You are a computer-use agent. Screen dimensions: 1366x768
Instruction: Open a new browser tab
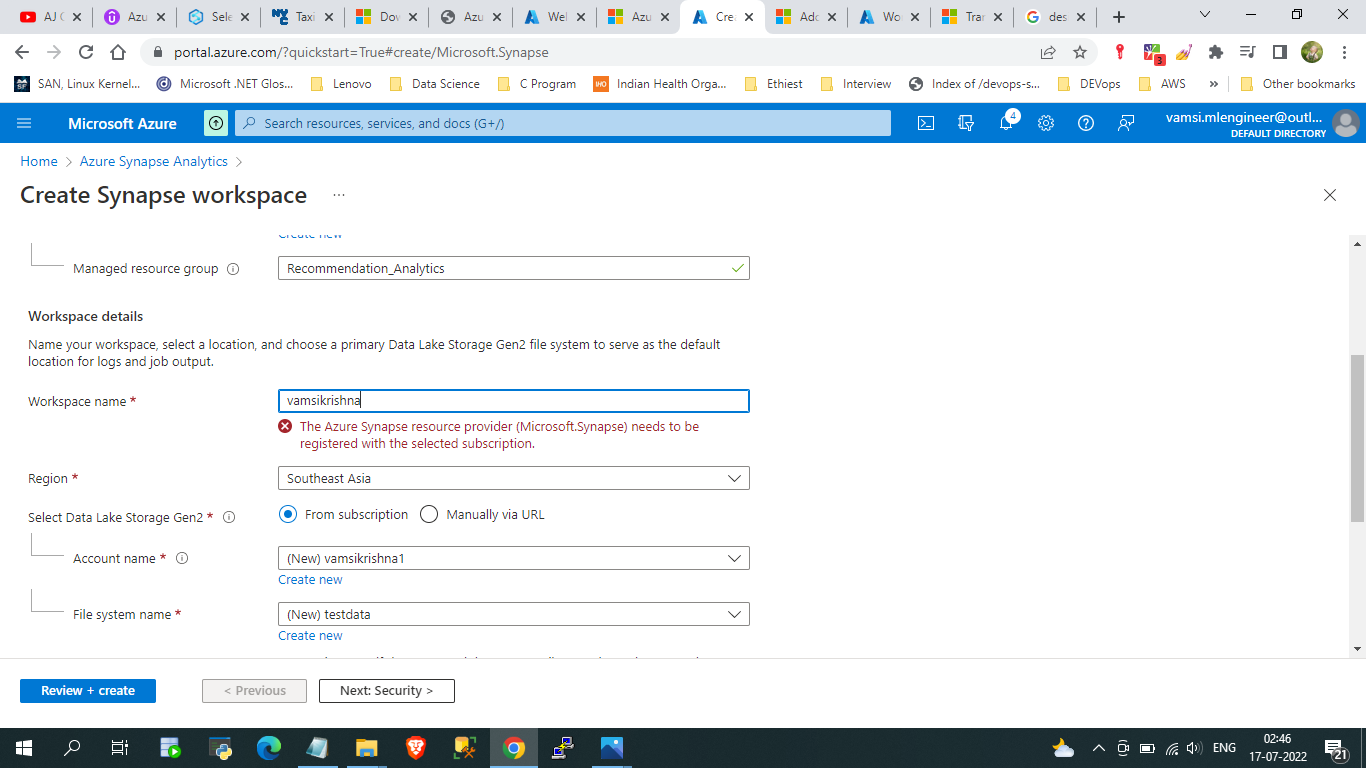coord(1119,17)
